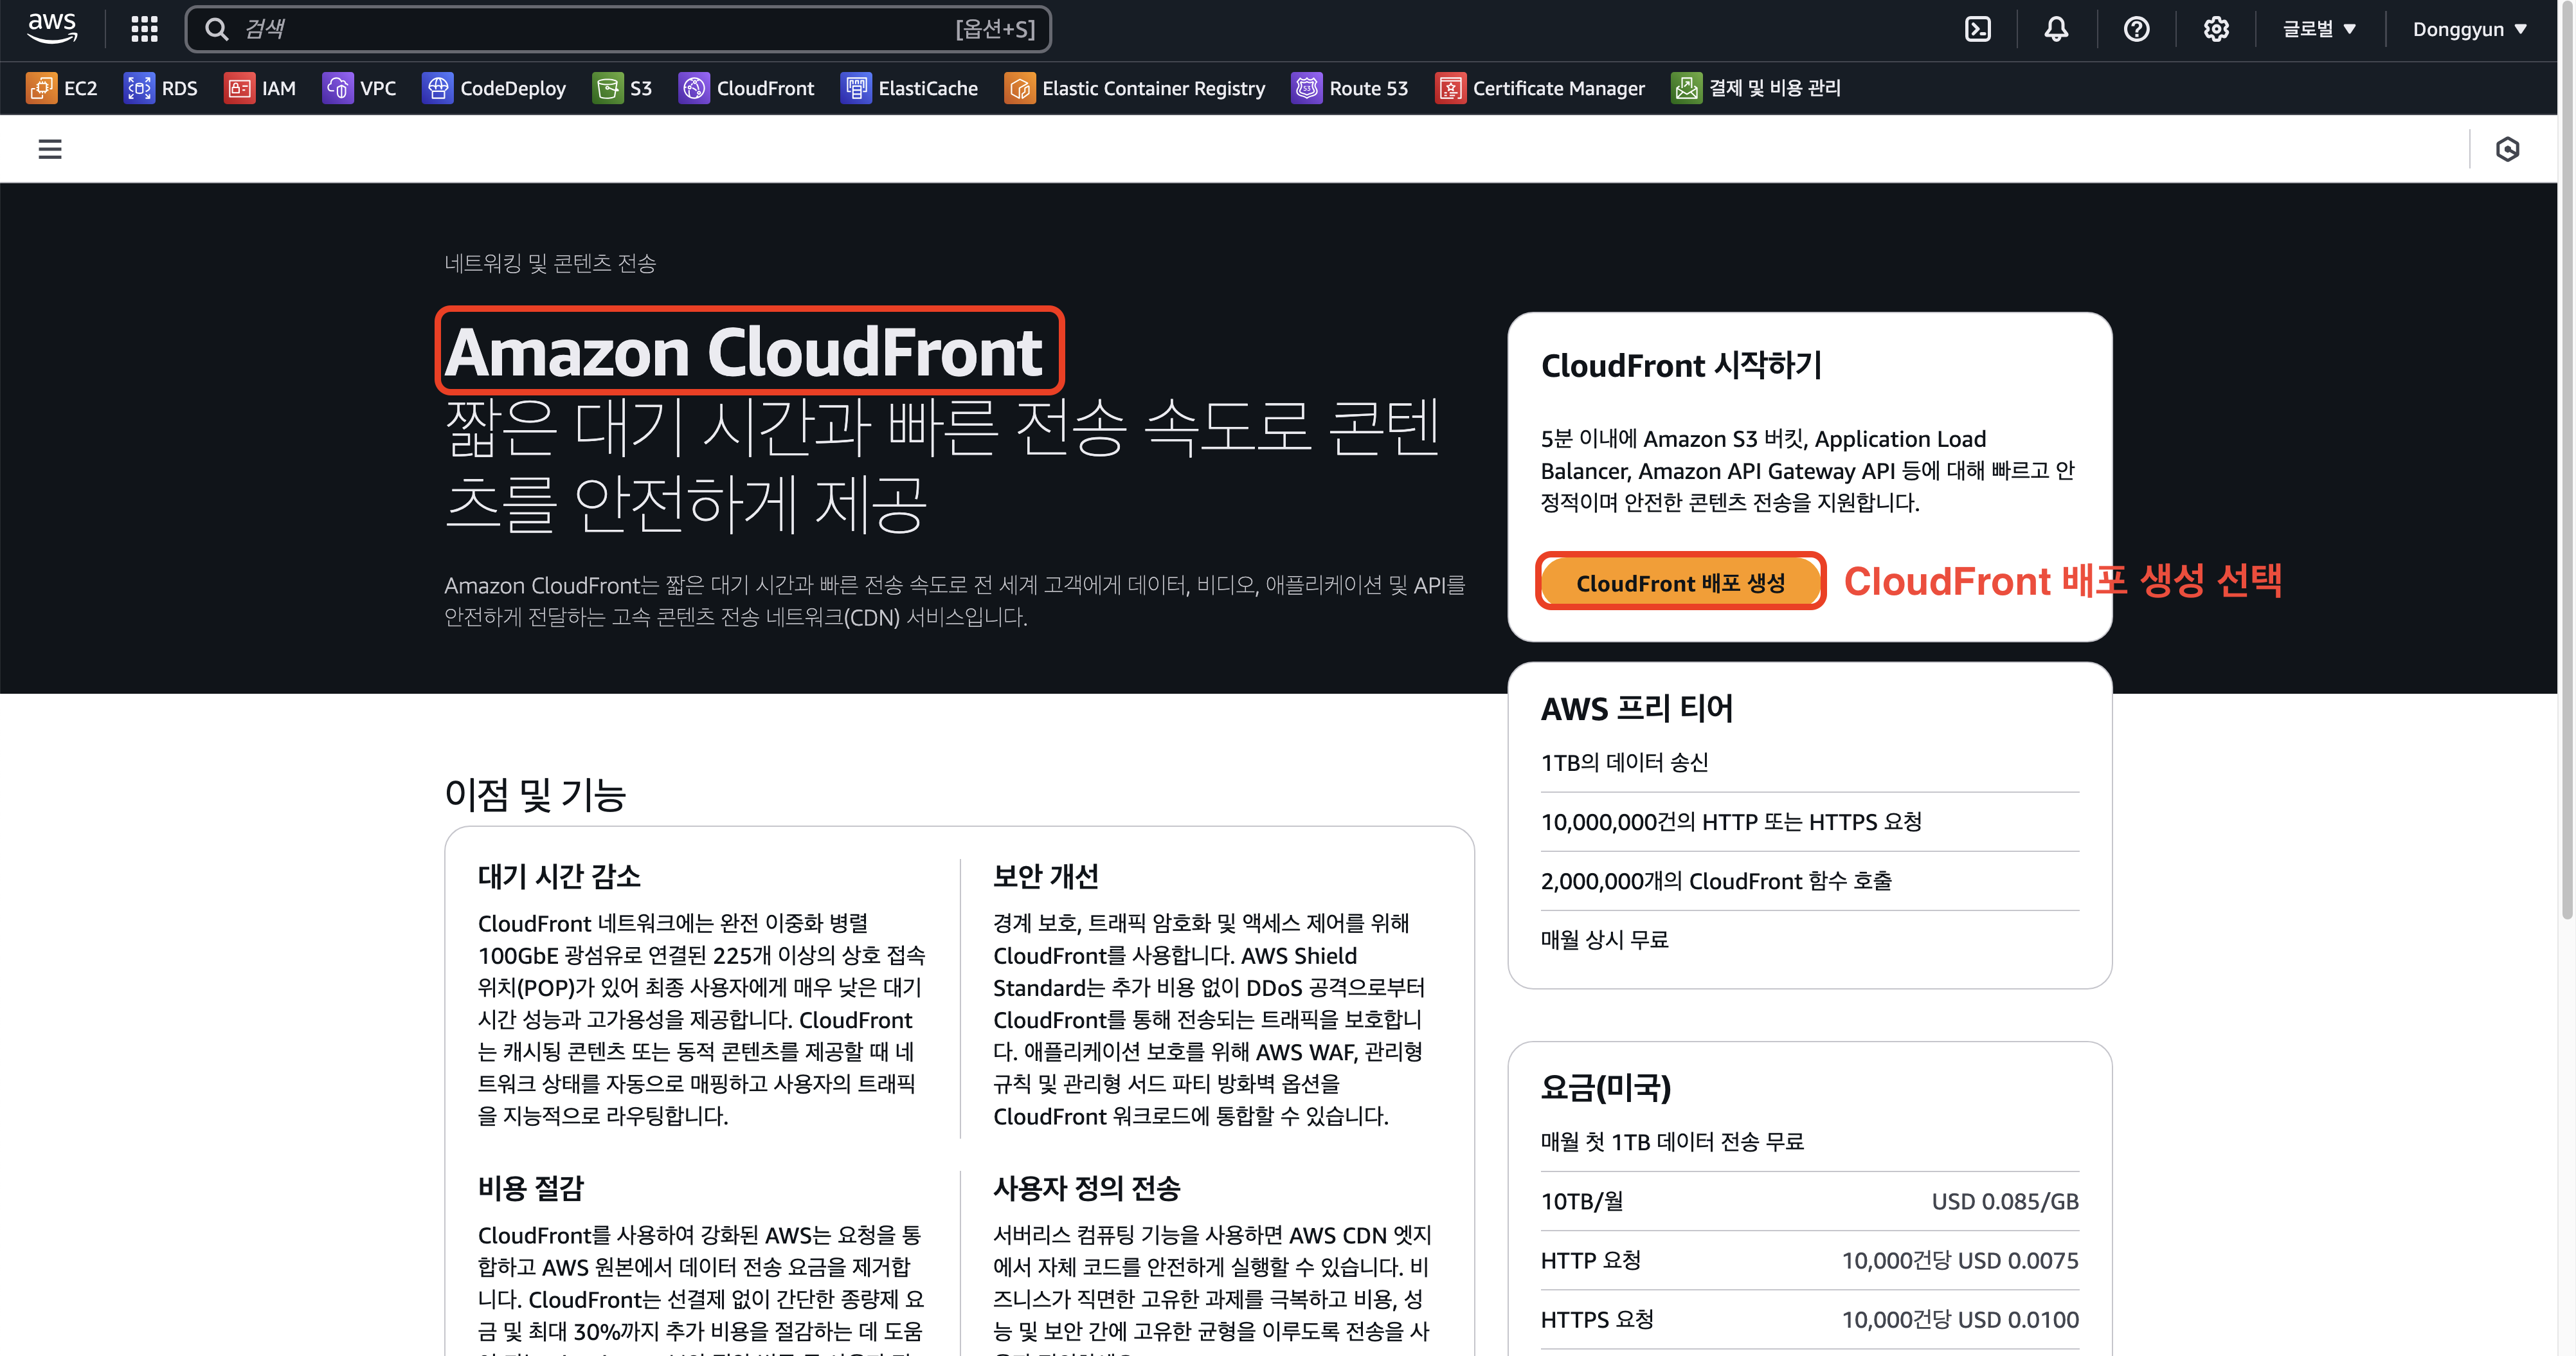Expand the 글로벌 region dropdown

pos(2319,29)
